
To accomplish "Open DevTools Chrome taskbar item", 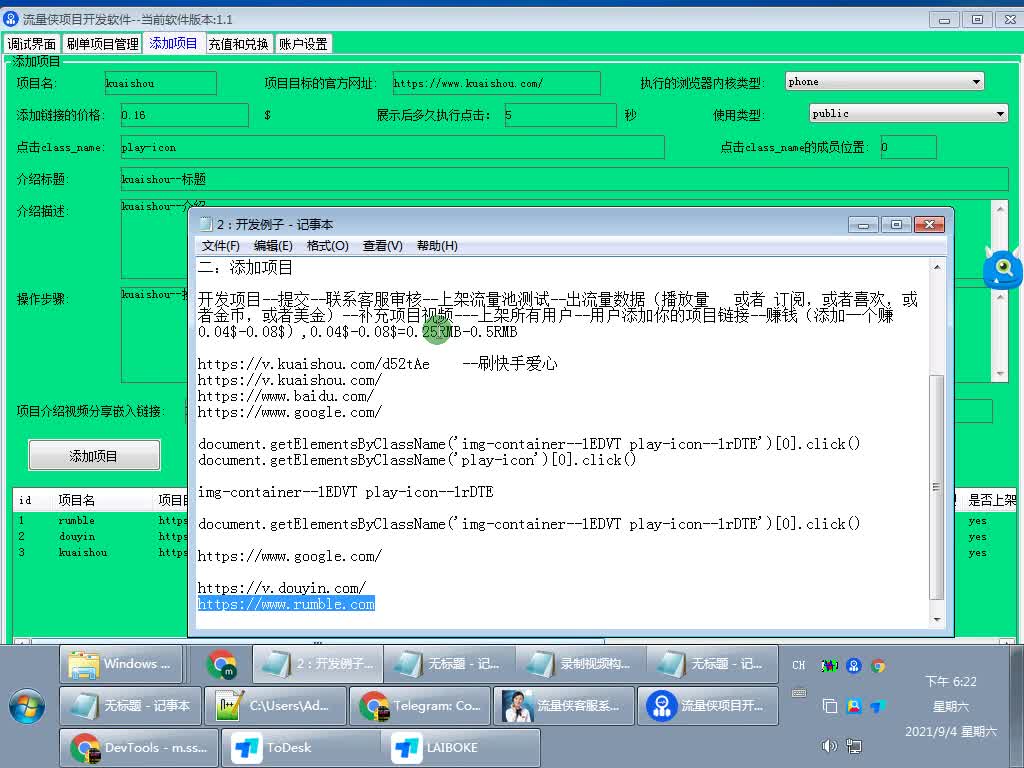I will 140,748.
